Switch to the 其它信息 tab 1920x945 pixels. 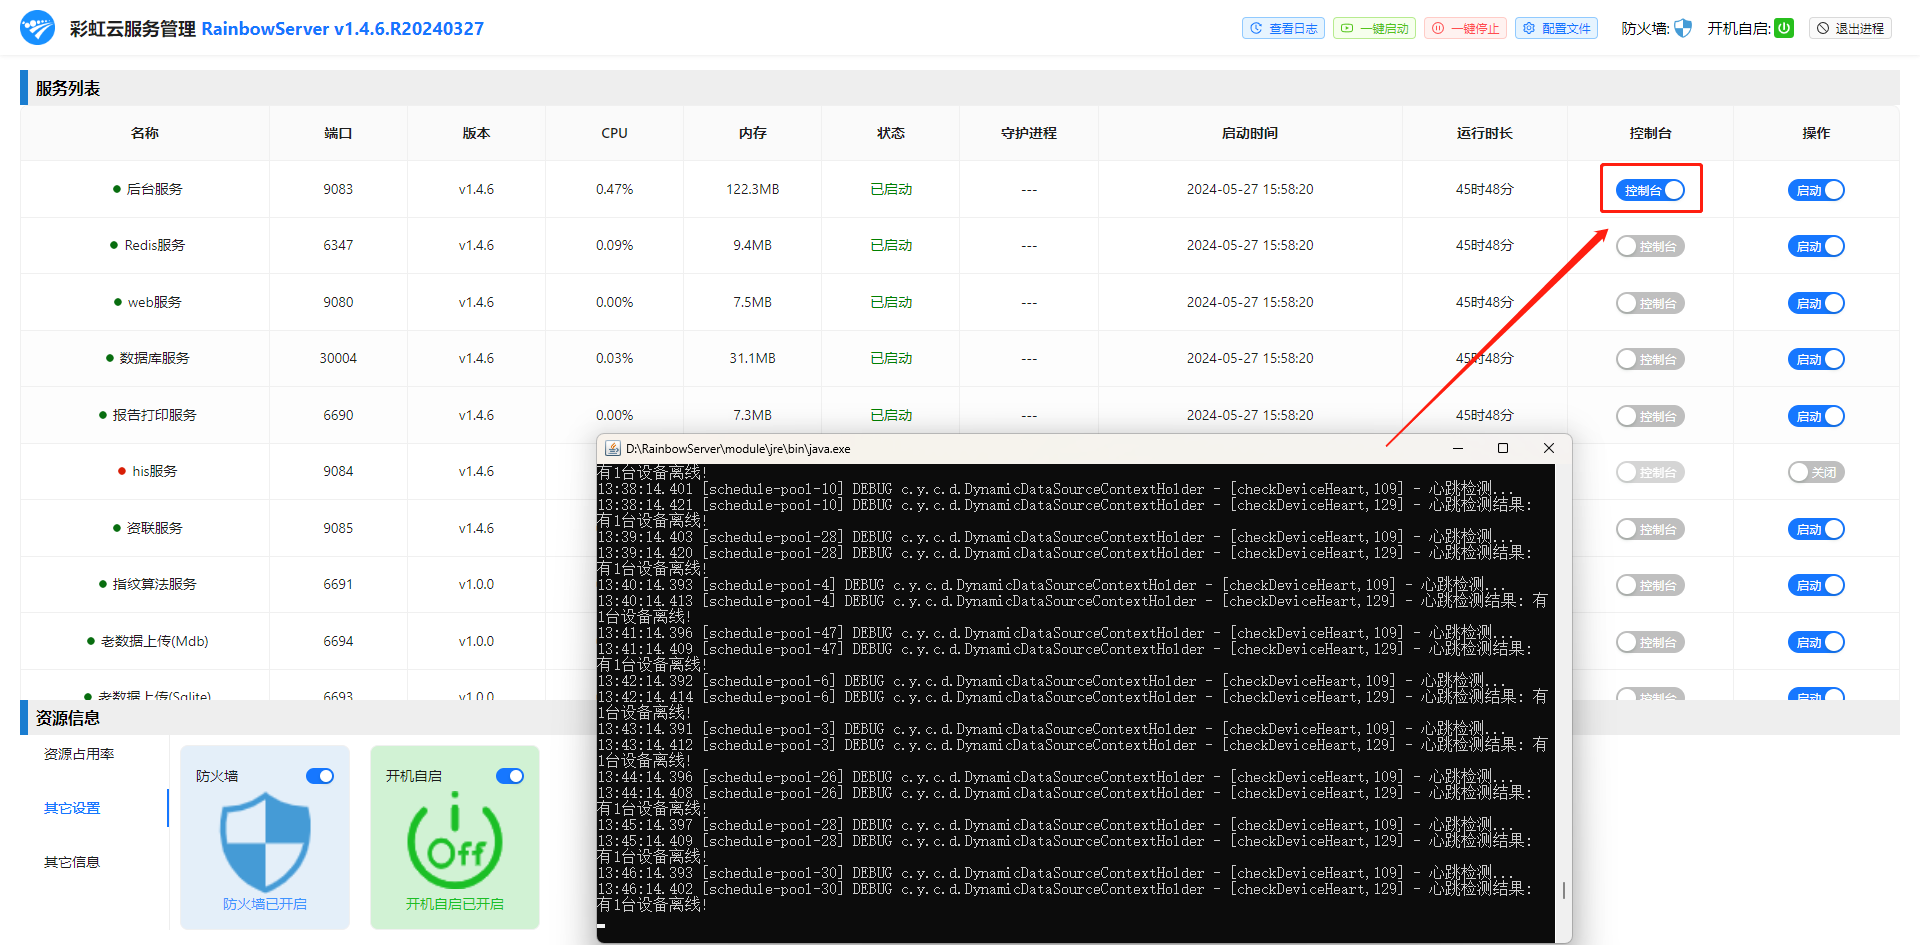pyautogui.click(x=72, y=862)
